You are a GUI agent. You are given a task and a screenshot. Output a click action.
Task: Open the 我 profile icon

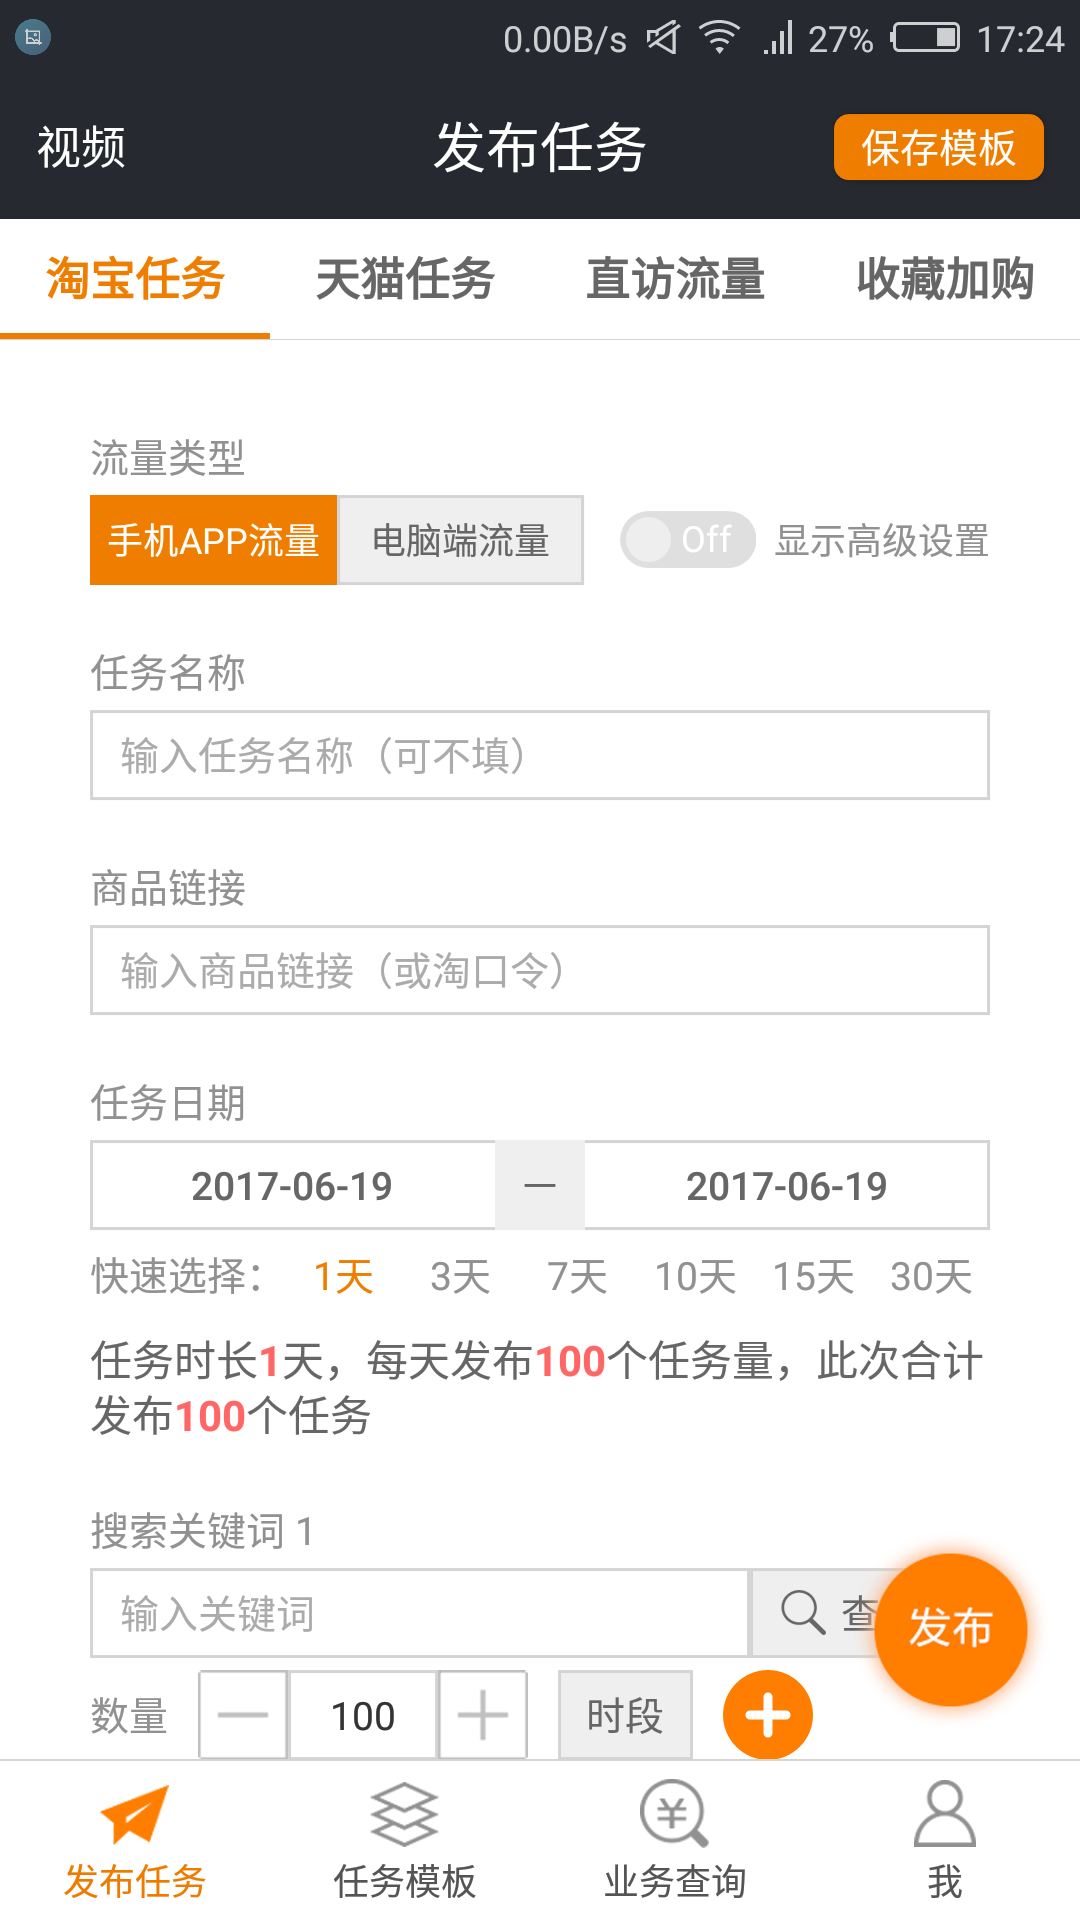pos(944,1813)
